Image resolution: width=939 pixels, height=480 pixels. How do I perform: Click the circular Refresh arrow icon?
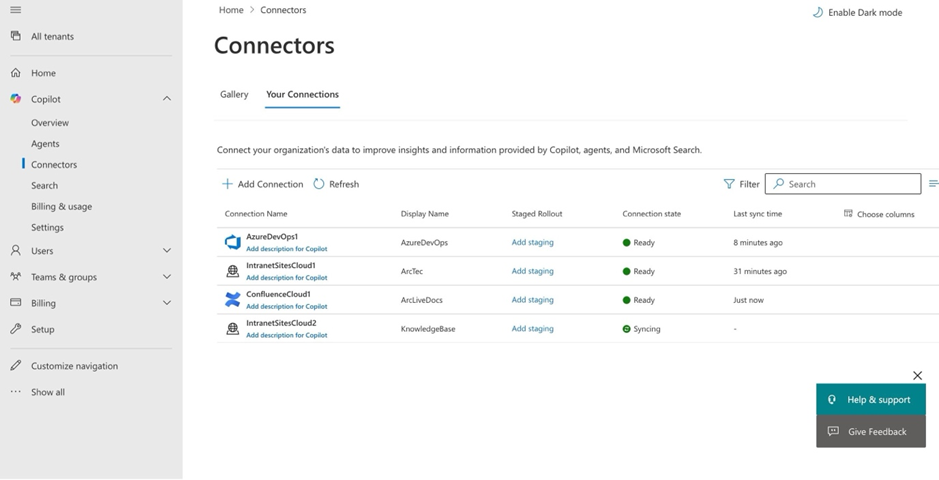(319, 184)
